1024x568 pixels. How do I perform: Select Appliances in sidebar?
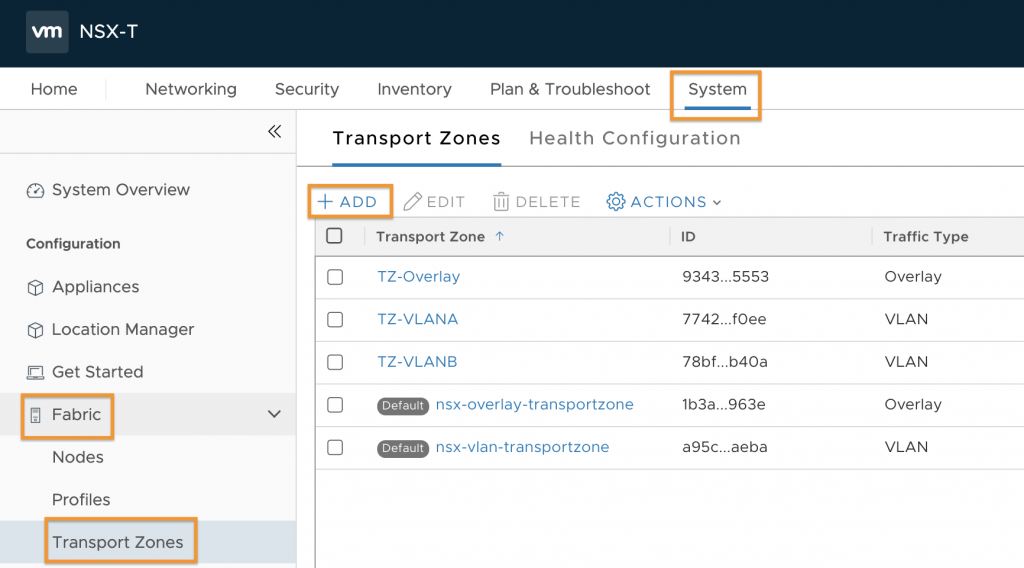click(x=95, y=287)
